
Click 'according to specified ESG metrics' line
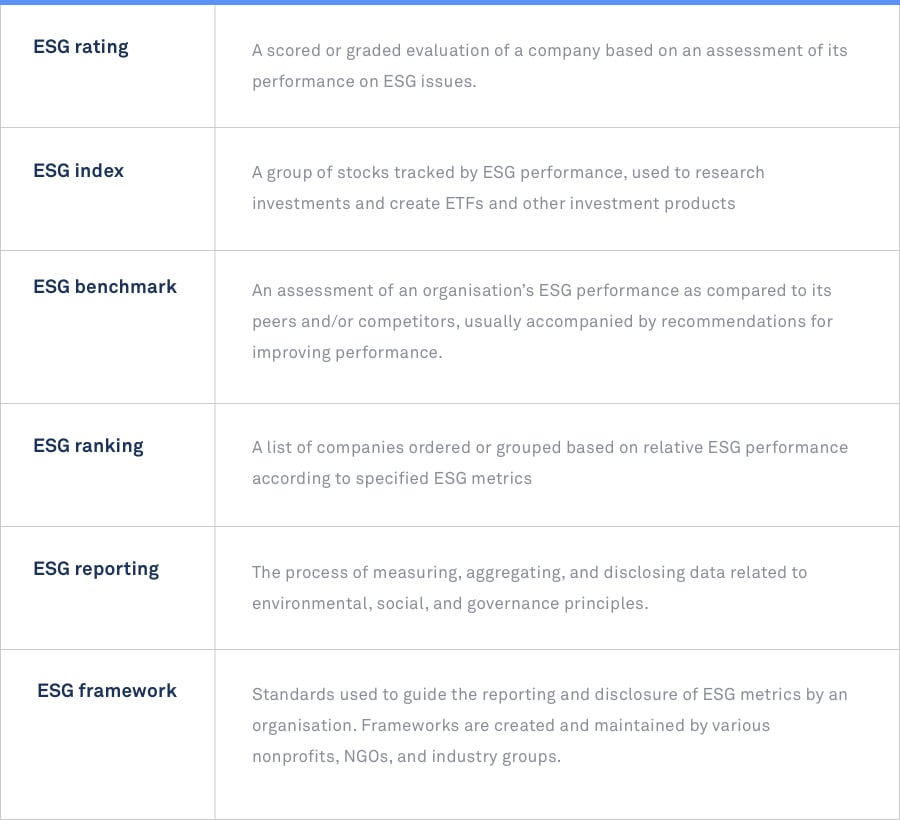392,479
